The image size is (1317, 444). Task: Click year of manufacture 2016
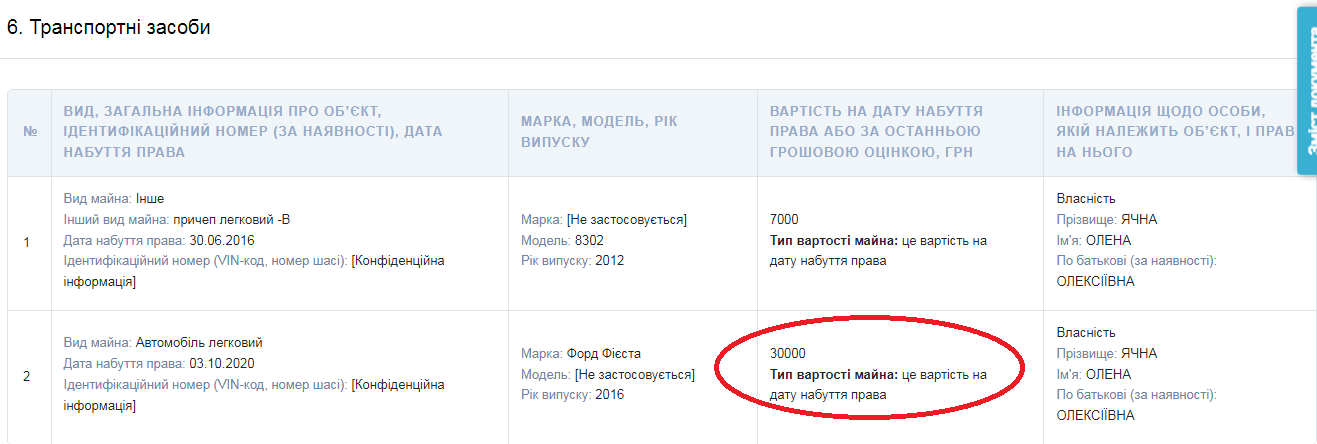608,395
